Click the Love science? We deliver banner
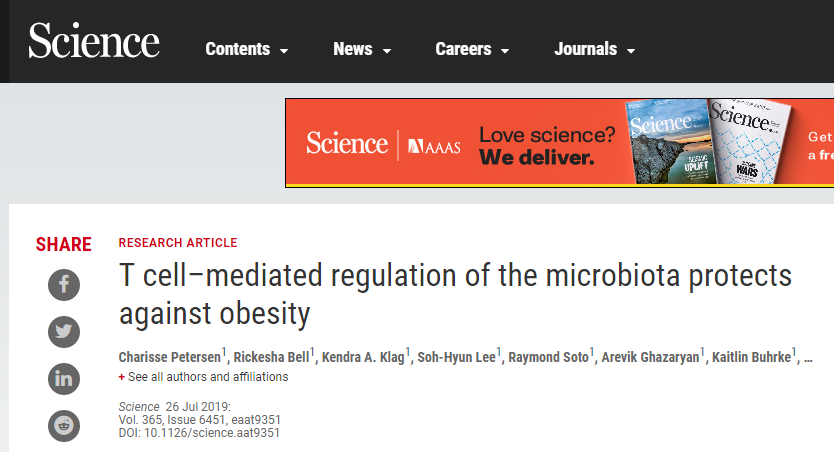Screen dimensions: 834x452 pyautogui.click(x=560, y=143)
